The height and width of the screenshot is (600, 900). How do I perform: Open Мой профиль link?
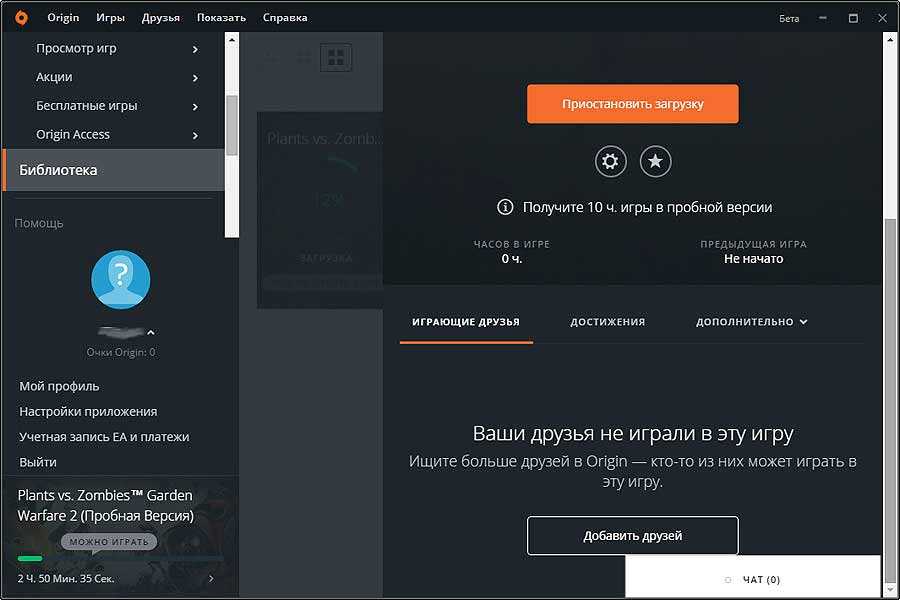pos(59,386)
